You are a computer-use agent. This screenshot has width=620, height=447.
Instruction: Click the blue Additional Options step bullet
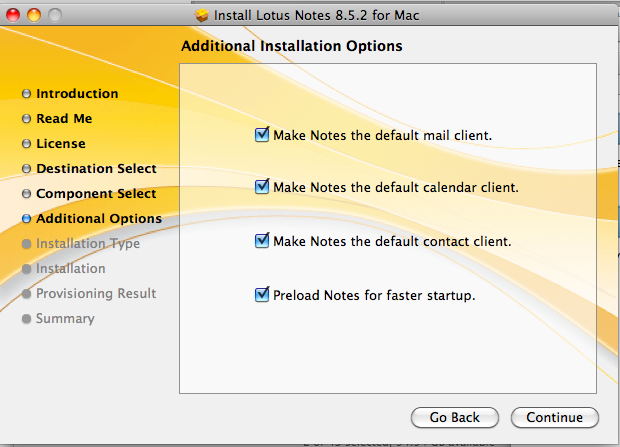pos(26,219)
